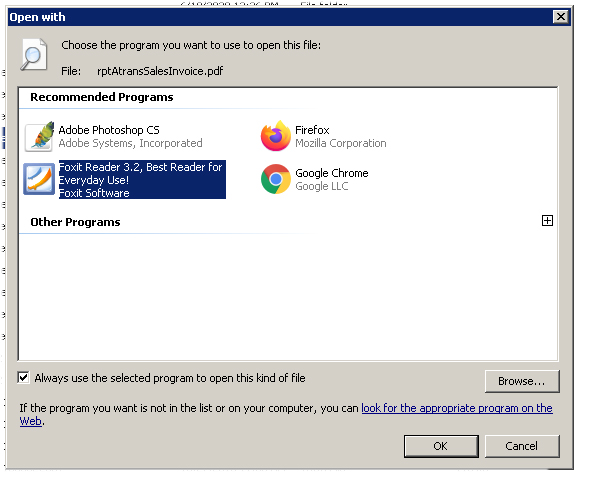The width and height of the screenshot is (604, 481).
Task: Select the Foxit Reader 3.2 entry text
Action: 142,179
